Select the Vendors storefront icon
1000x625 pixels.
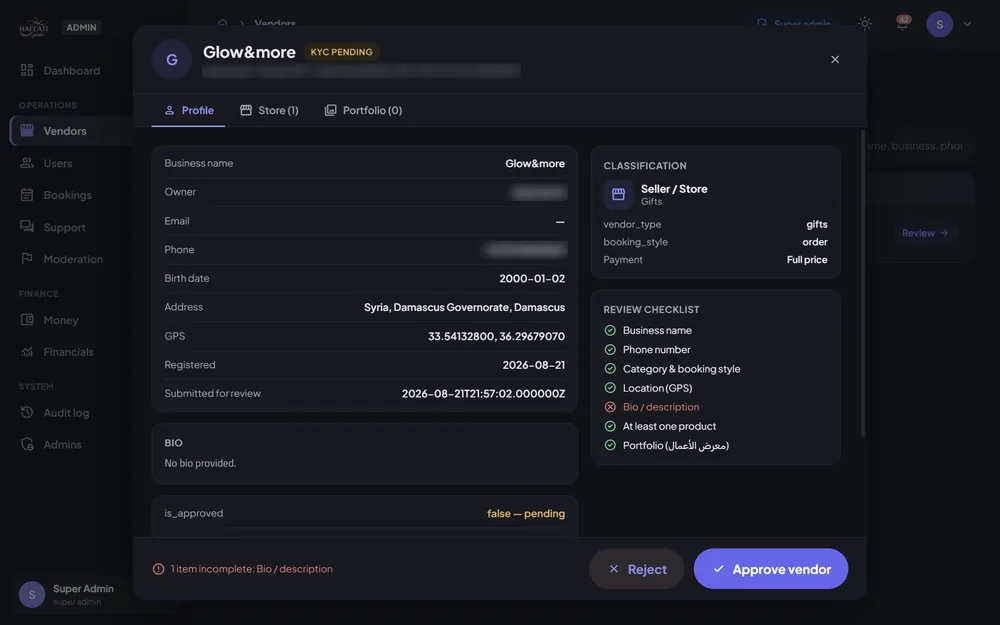[27, 130]
